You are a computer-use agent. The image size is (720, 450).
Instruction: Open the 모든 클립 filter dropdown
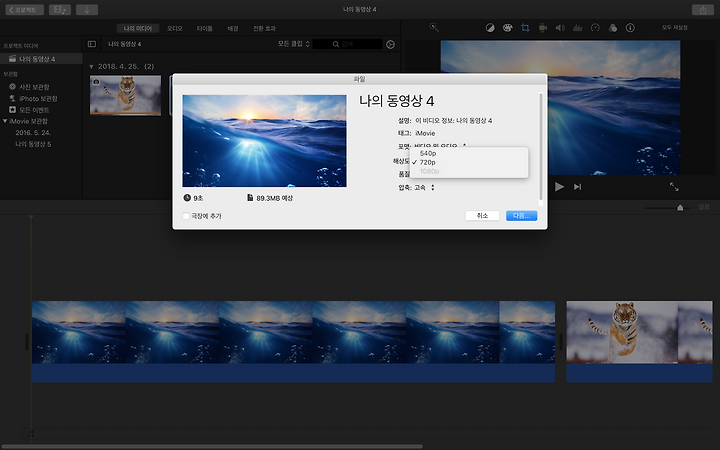(294, 44)
